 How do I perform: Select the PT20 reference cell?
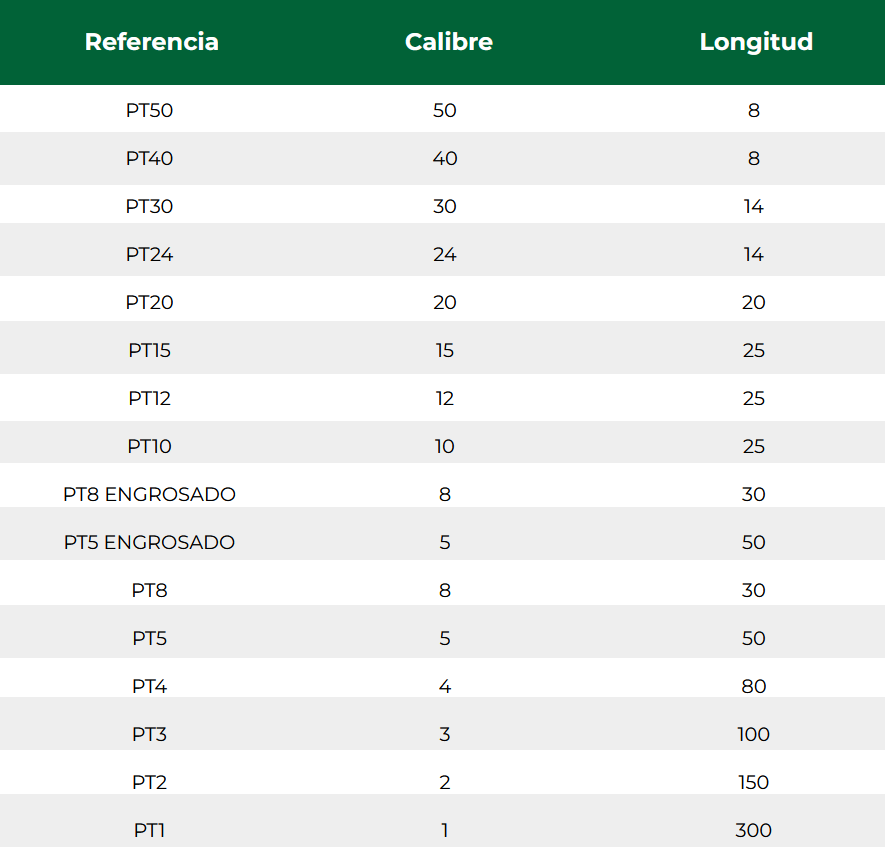tap(149, 302)
